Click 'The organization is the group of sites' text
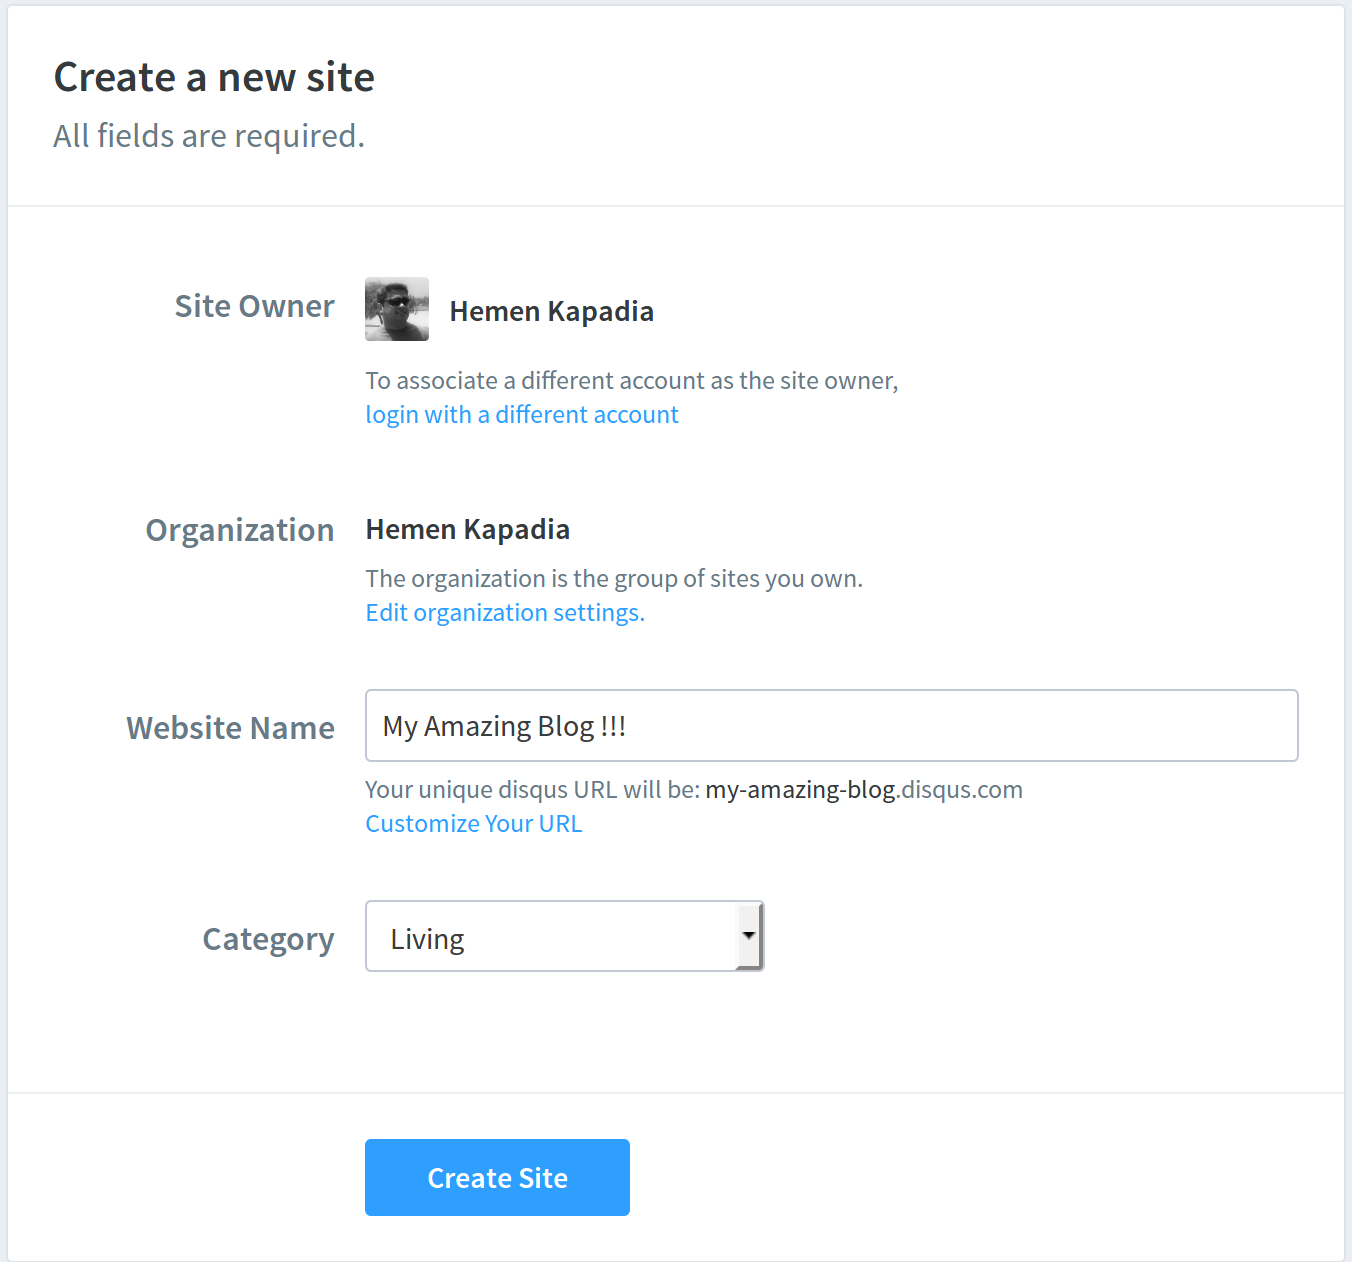Image resolution: width=1352 pixels, height=1262 pixels. pos(614,578)
